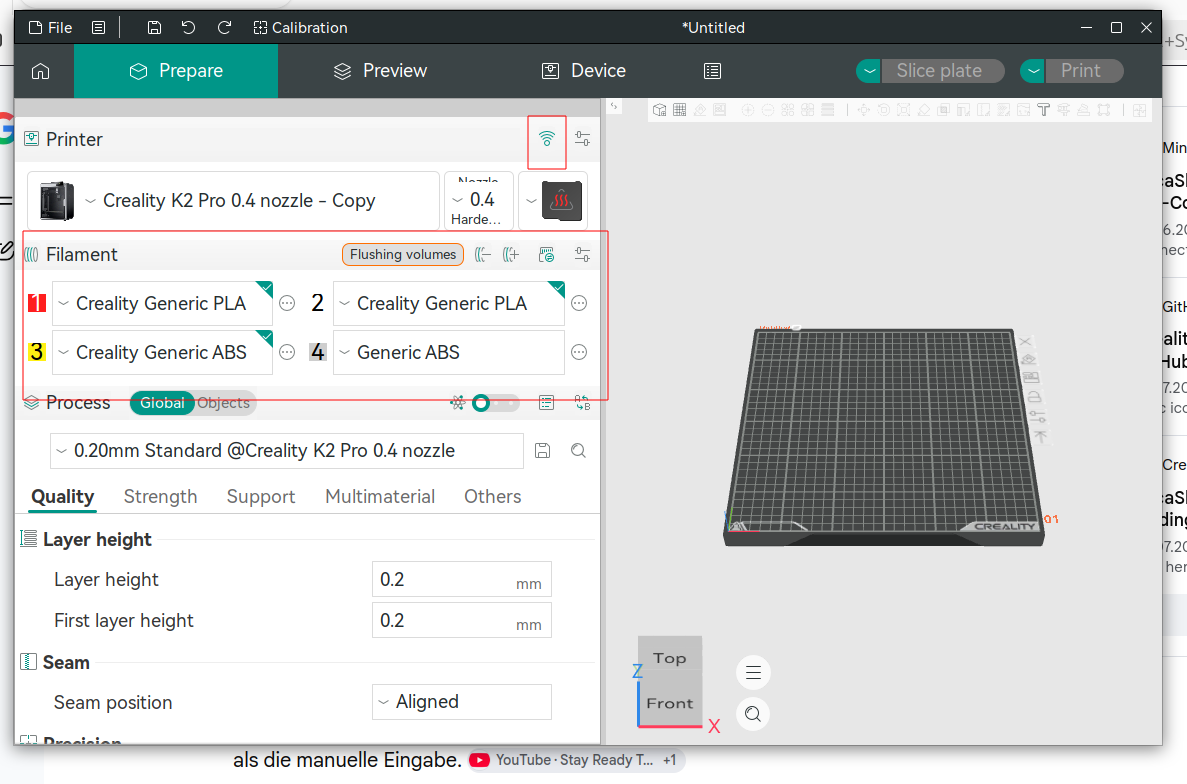Image resolution: width=1187 pixels, height=784 pixels.
Task: Switch to the Prepare tab
Action: coord(176,71)
